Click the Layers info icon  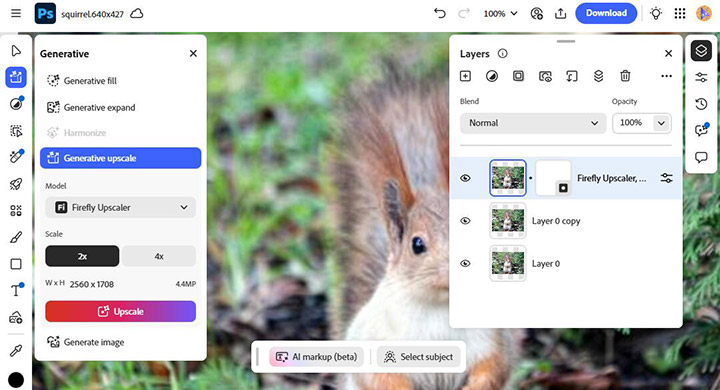pos(503,54)
